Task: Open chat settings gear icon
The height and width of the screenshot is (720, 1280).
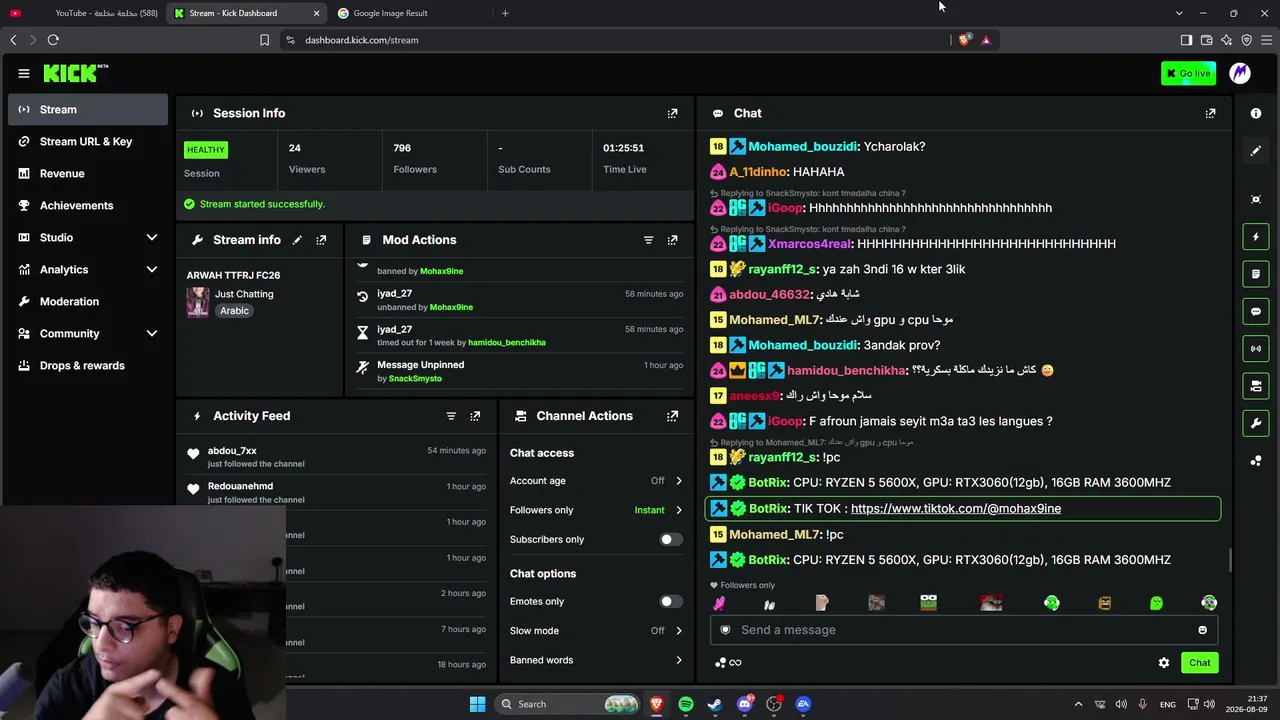Action: [x=1164, y=662]
